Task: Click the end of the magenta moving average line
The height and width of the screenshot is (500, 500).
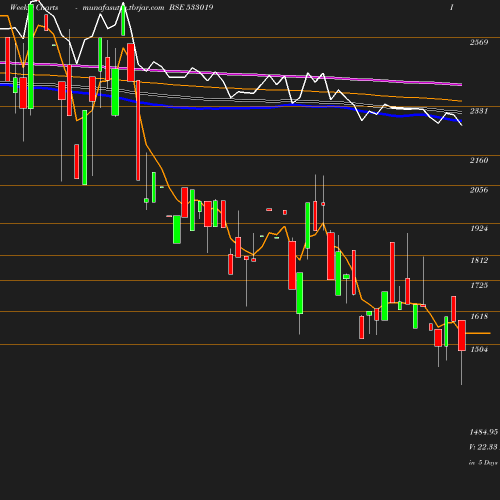Action: point(461,85)
